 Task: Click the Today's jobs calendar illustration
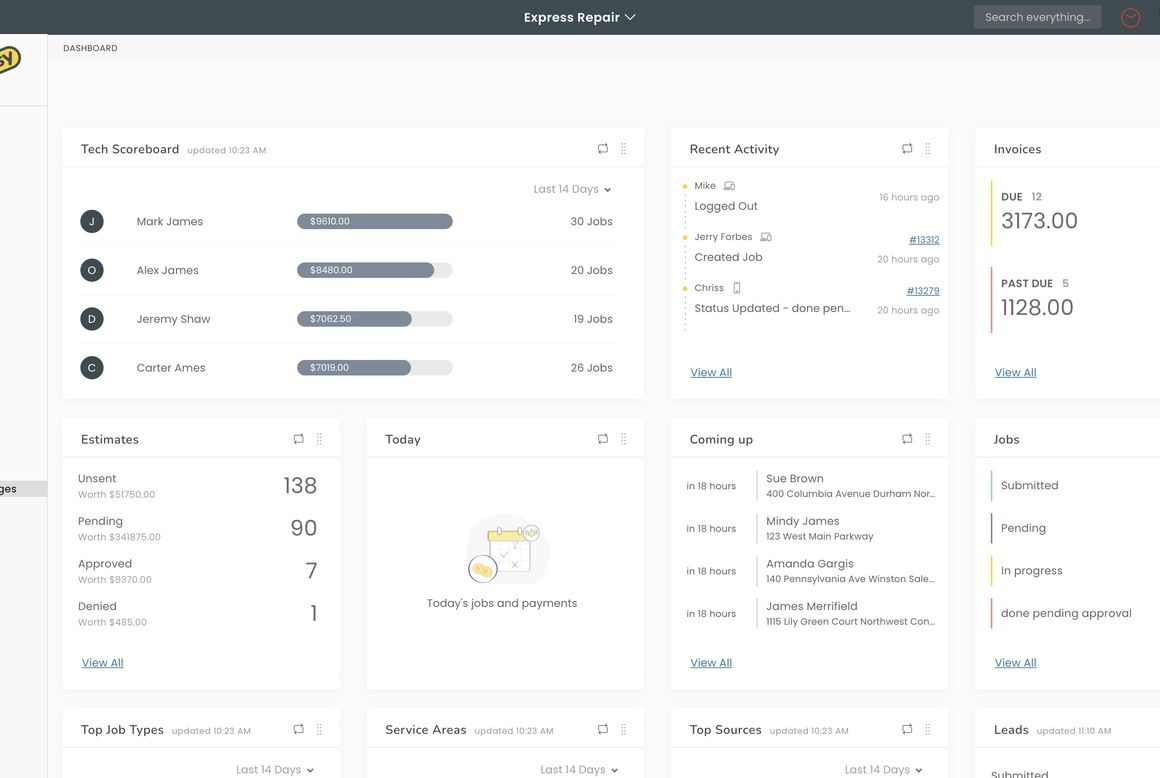click(507, 549)
